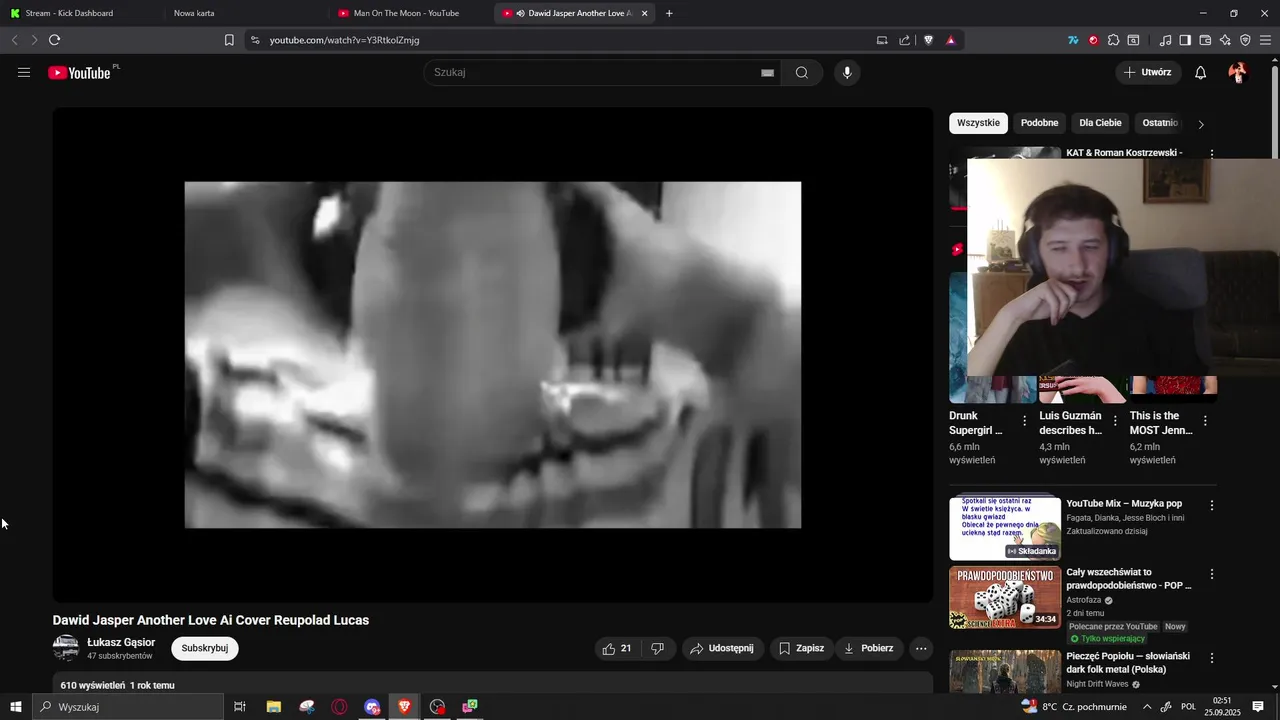Click the Utwórz create button
The height and width of the screenshot is (720, 1280).
pos(1148,72)
